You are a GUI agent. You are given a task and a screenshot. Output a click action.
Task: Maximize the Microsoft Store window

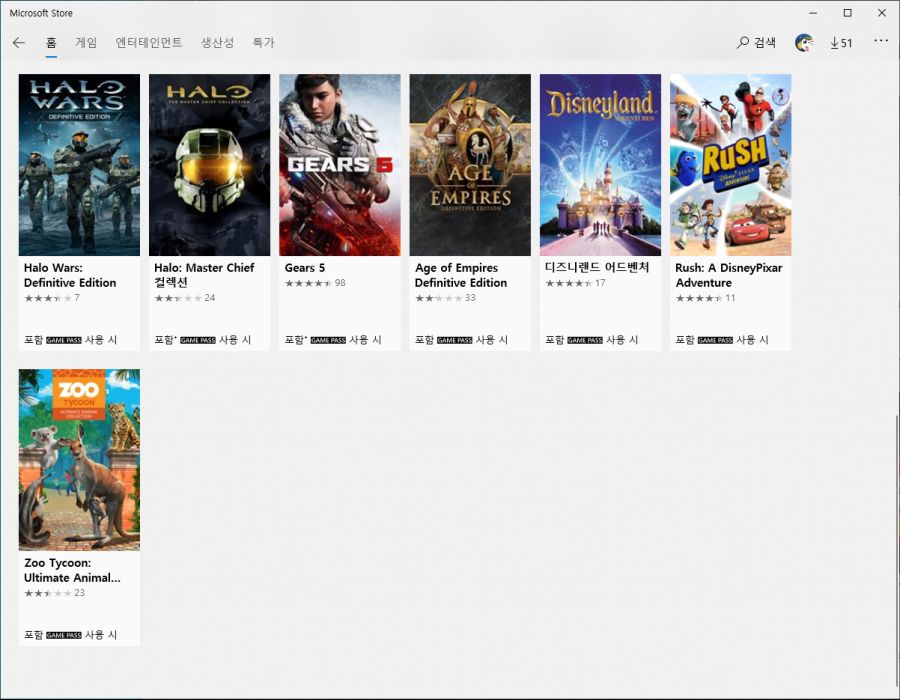[847, 13]
